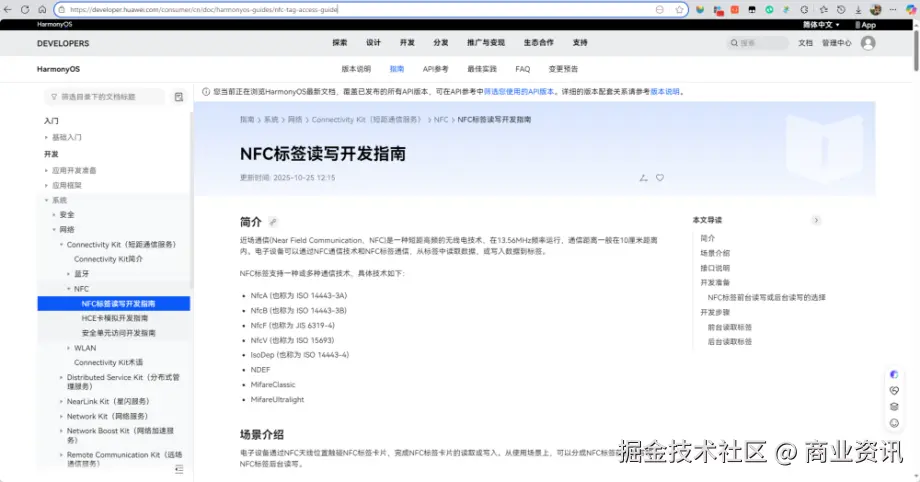The width and height of the screenshot is (920, 482).
Task: Click the zoom indicator in address bar
Action: 659,9
